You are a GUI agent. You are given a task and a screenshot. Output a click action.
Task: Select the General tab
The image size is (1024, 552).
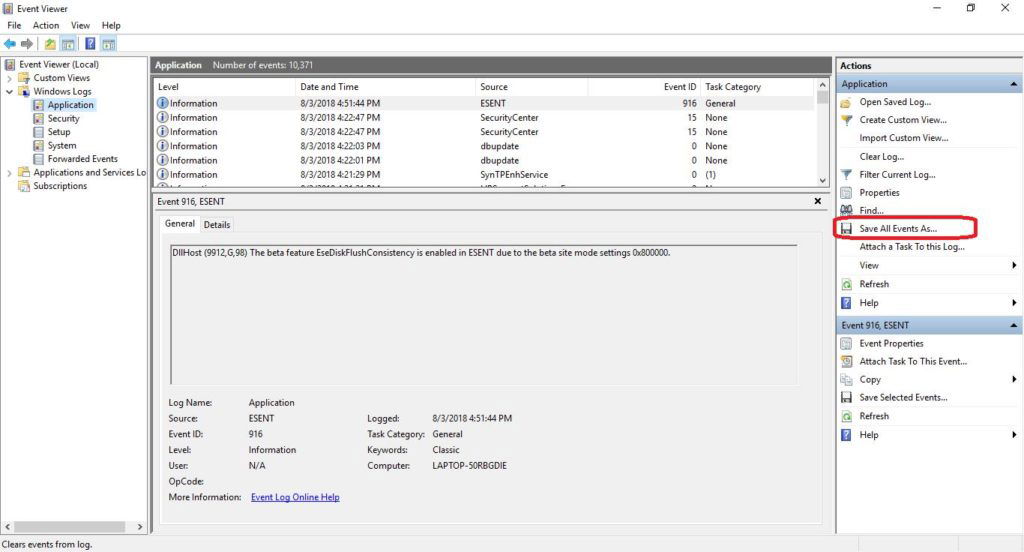[x=180, y=224]
